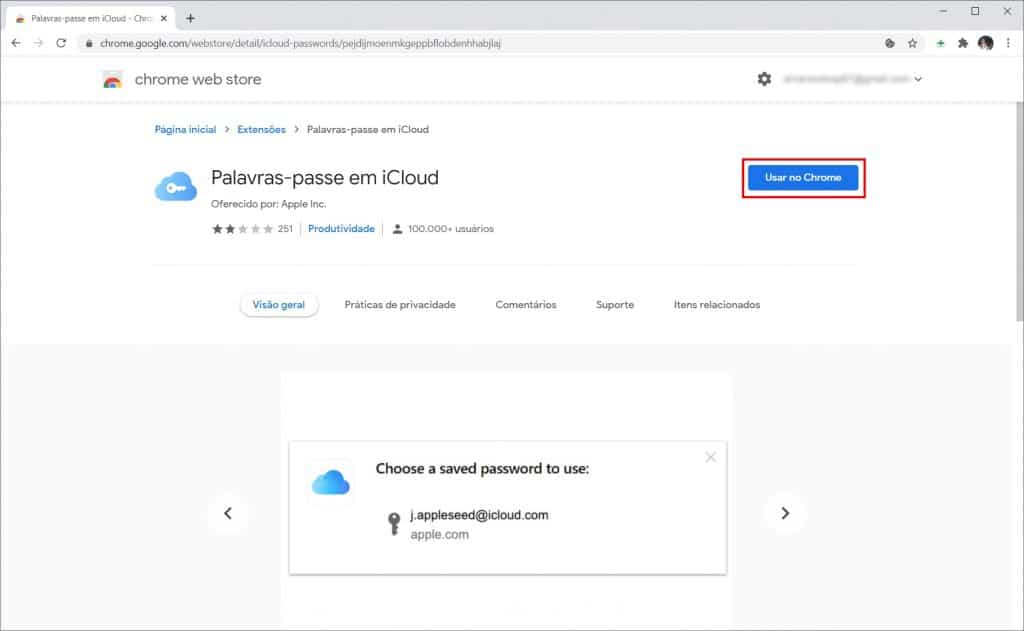Click the 251 ratings count

click(285, 229)
